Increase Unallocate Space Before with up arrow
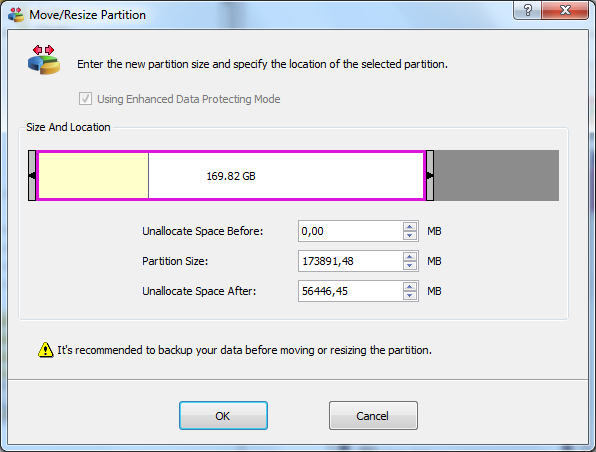This screenshot has width=596, height=452. (409, 227)
